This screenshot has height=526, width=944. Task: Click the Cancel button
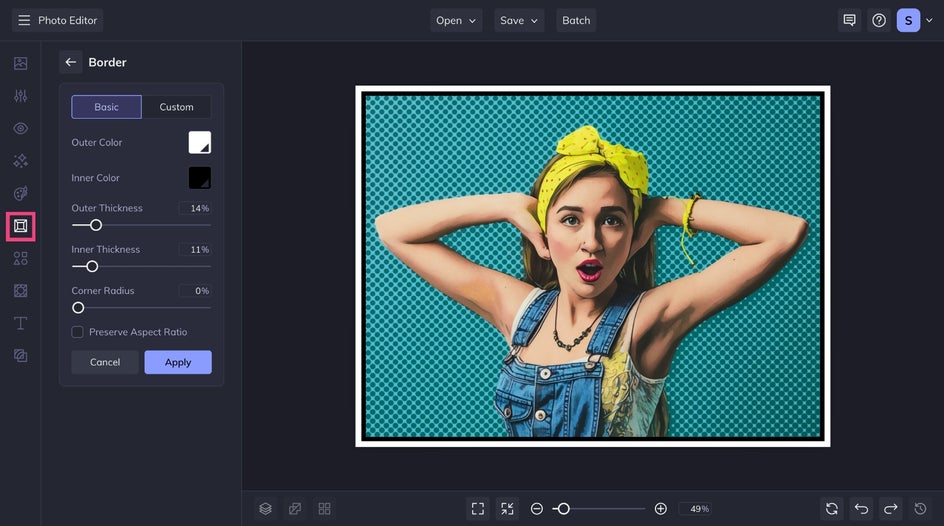105,362
